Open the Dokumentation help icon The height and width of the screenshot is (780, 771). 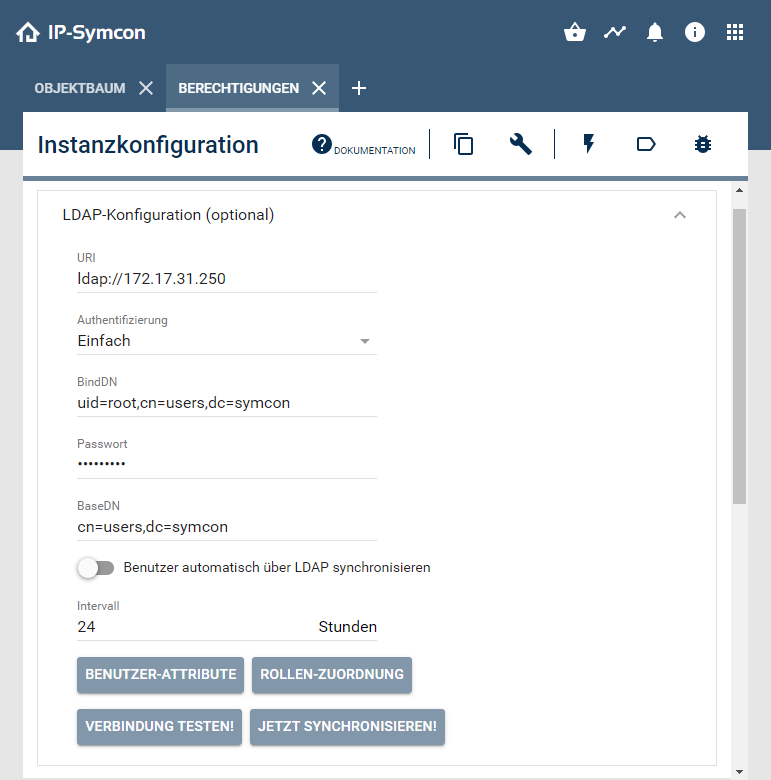(322, 144)
